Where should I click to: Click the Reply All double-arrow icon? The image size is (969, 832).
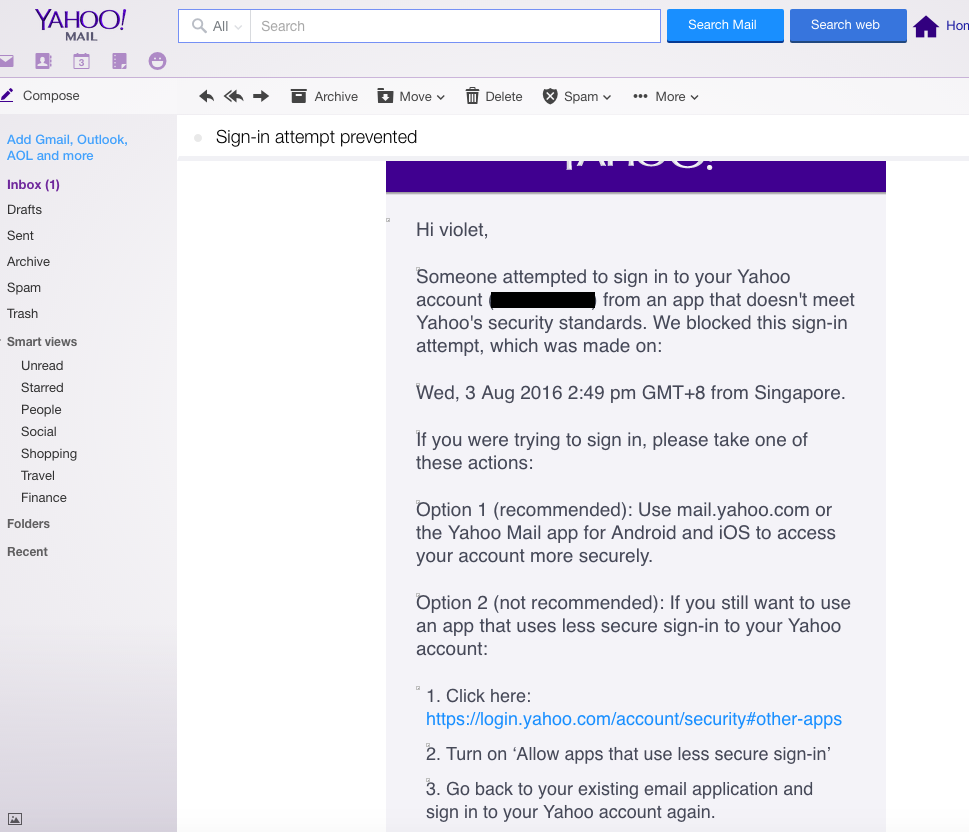tap(234, 96)
